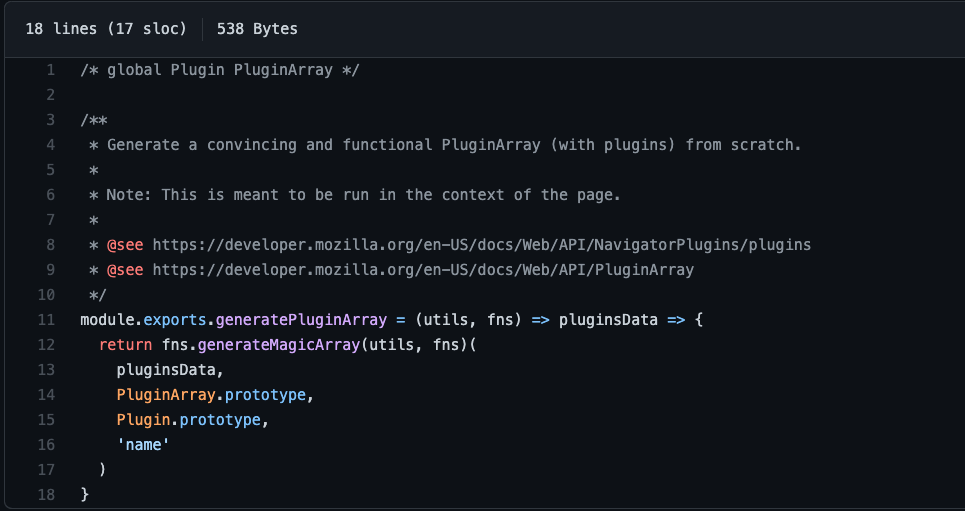The height and width of the screenshot is (511, 965).
Task: Click the '(utils, fns)' parameters on line 11
Action: point(468,320)
